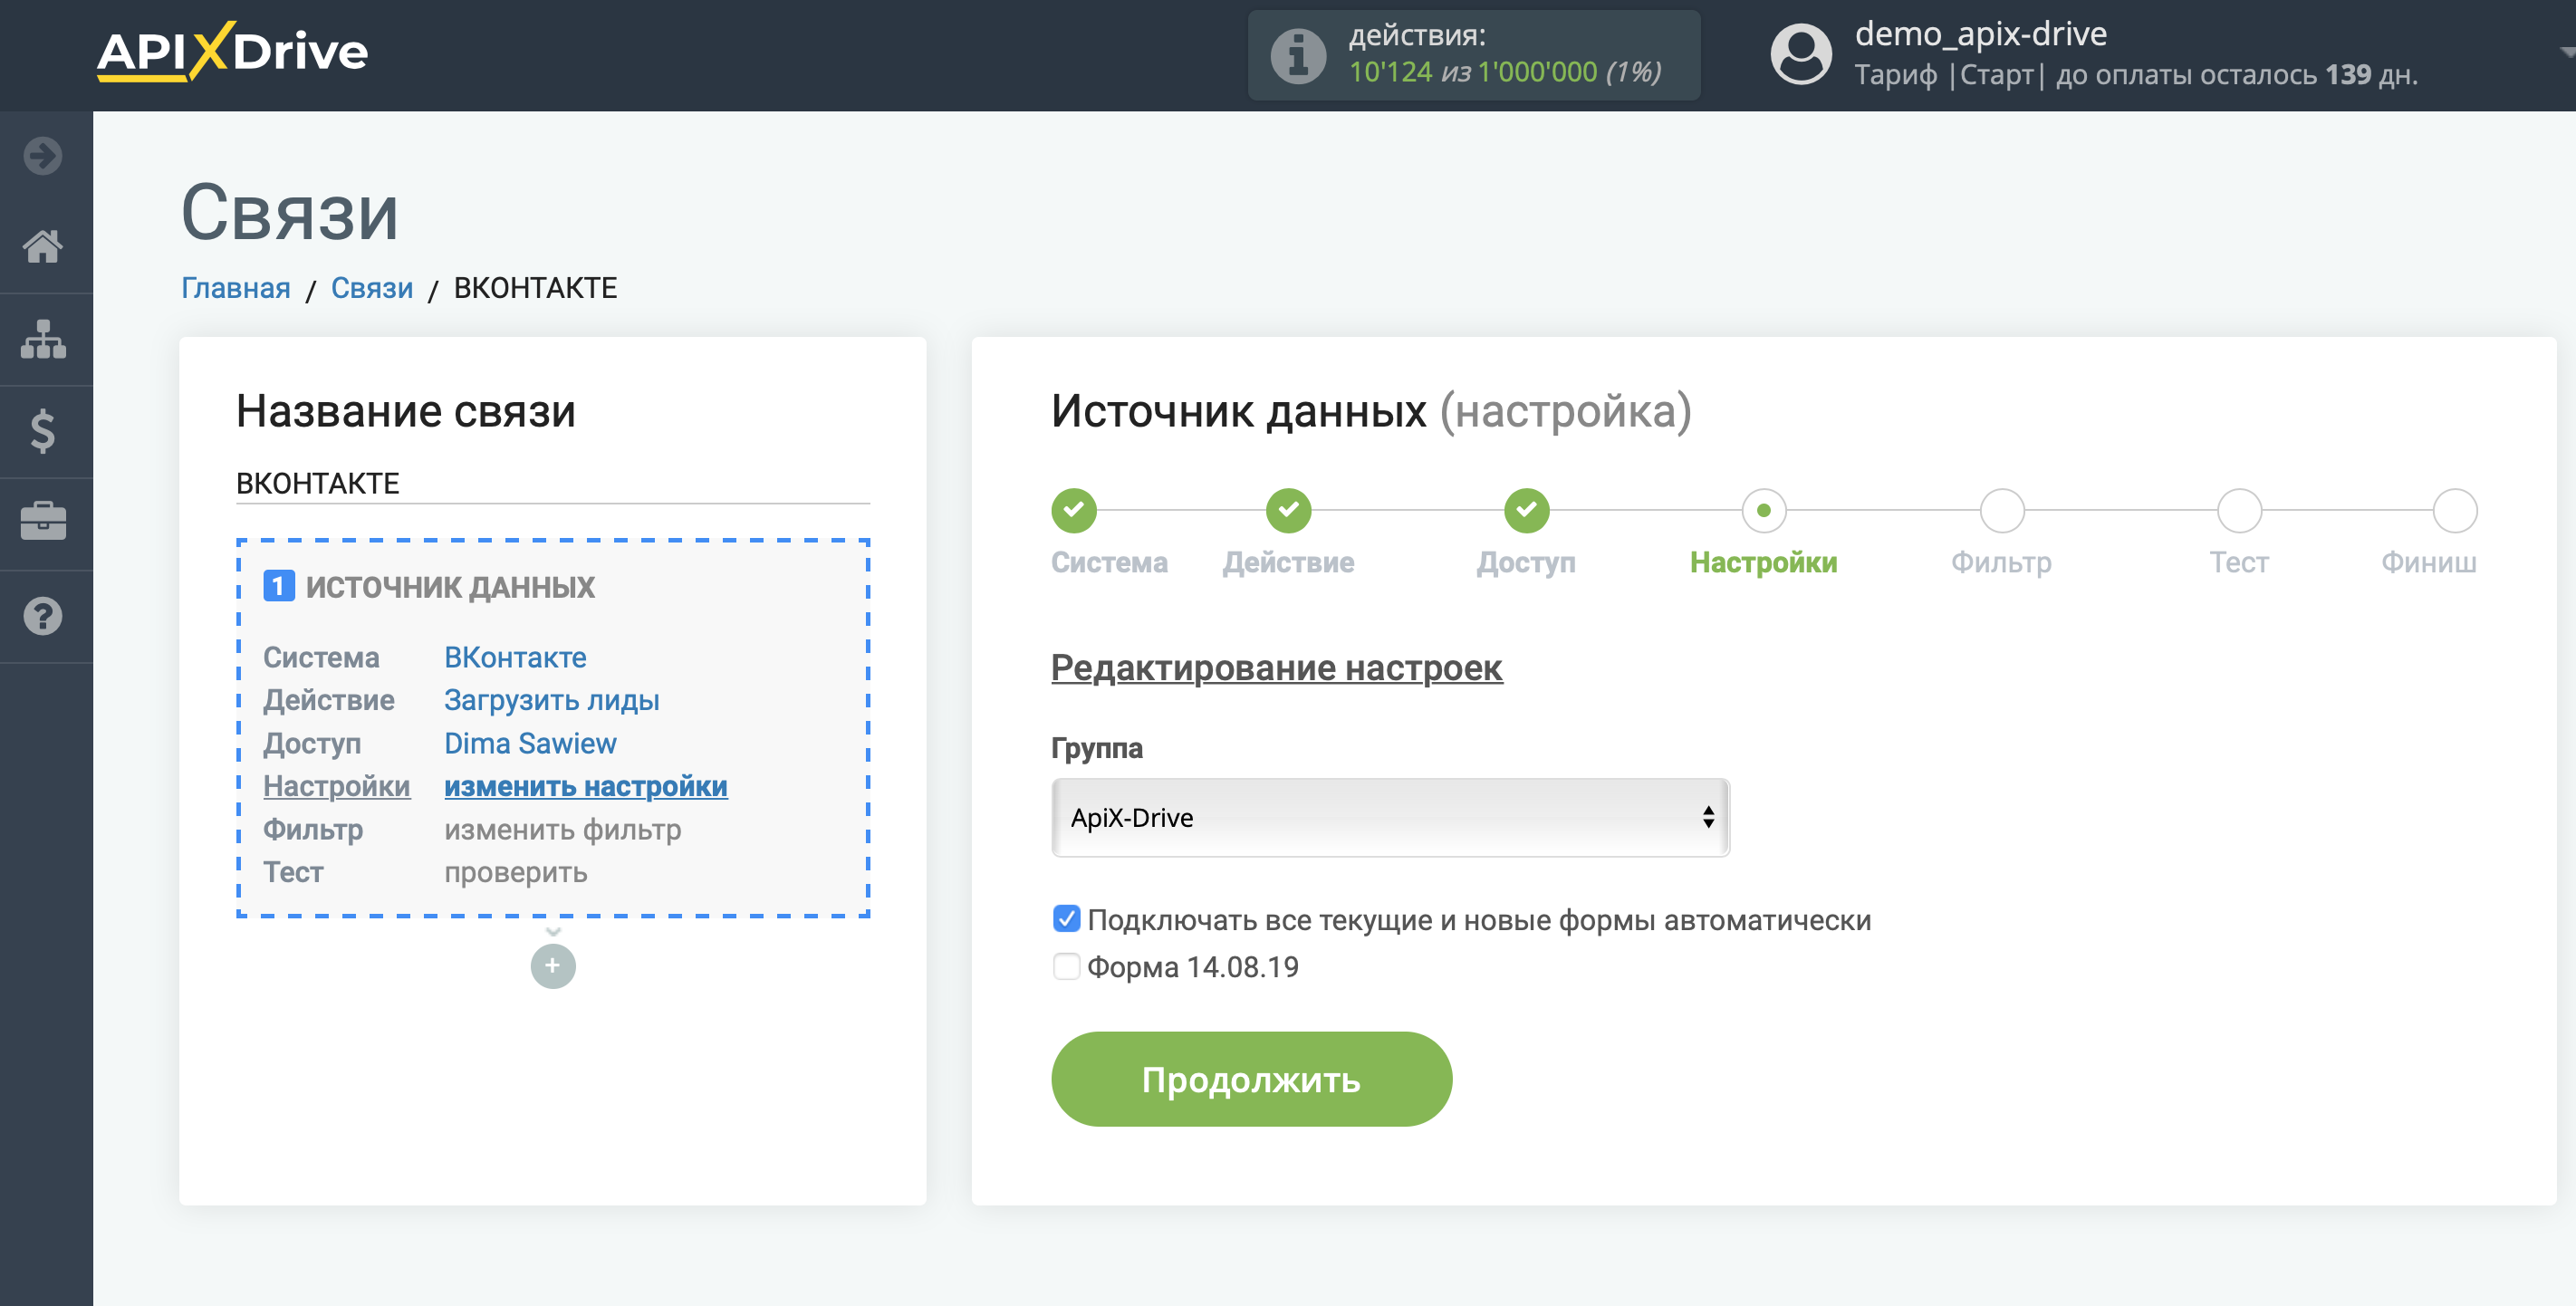Click the connection name field ВКОНТАКТЕ
This screenshot has width=2576, height=1306.
pos(553,483)
